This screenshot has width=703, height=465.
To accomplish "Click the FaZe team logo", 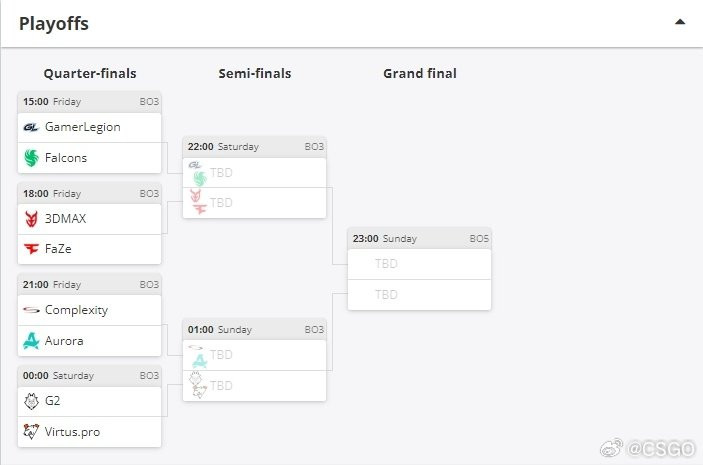I will tap(30, 249).
